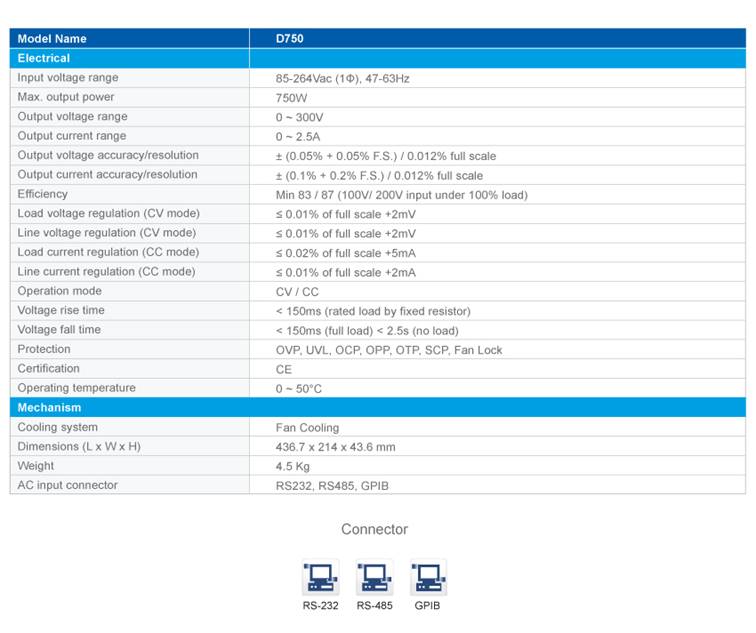
Task: Click the RS232, RS485, GPIB connector value
Action: pos(332,486)
